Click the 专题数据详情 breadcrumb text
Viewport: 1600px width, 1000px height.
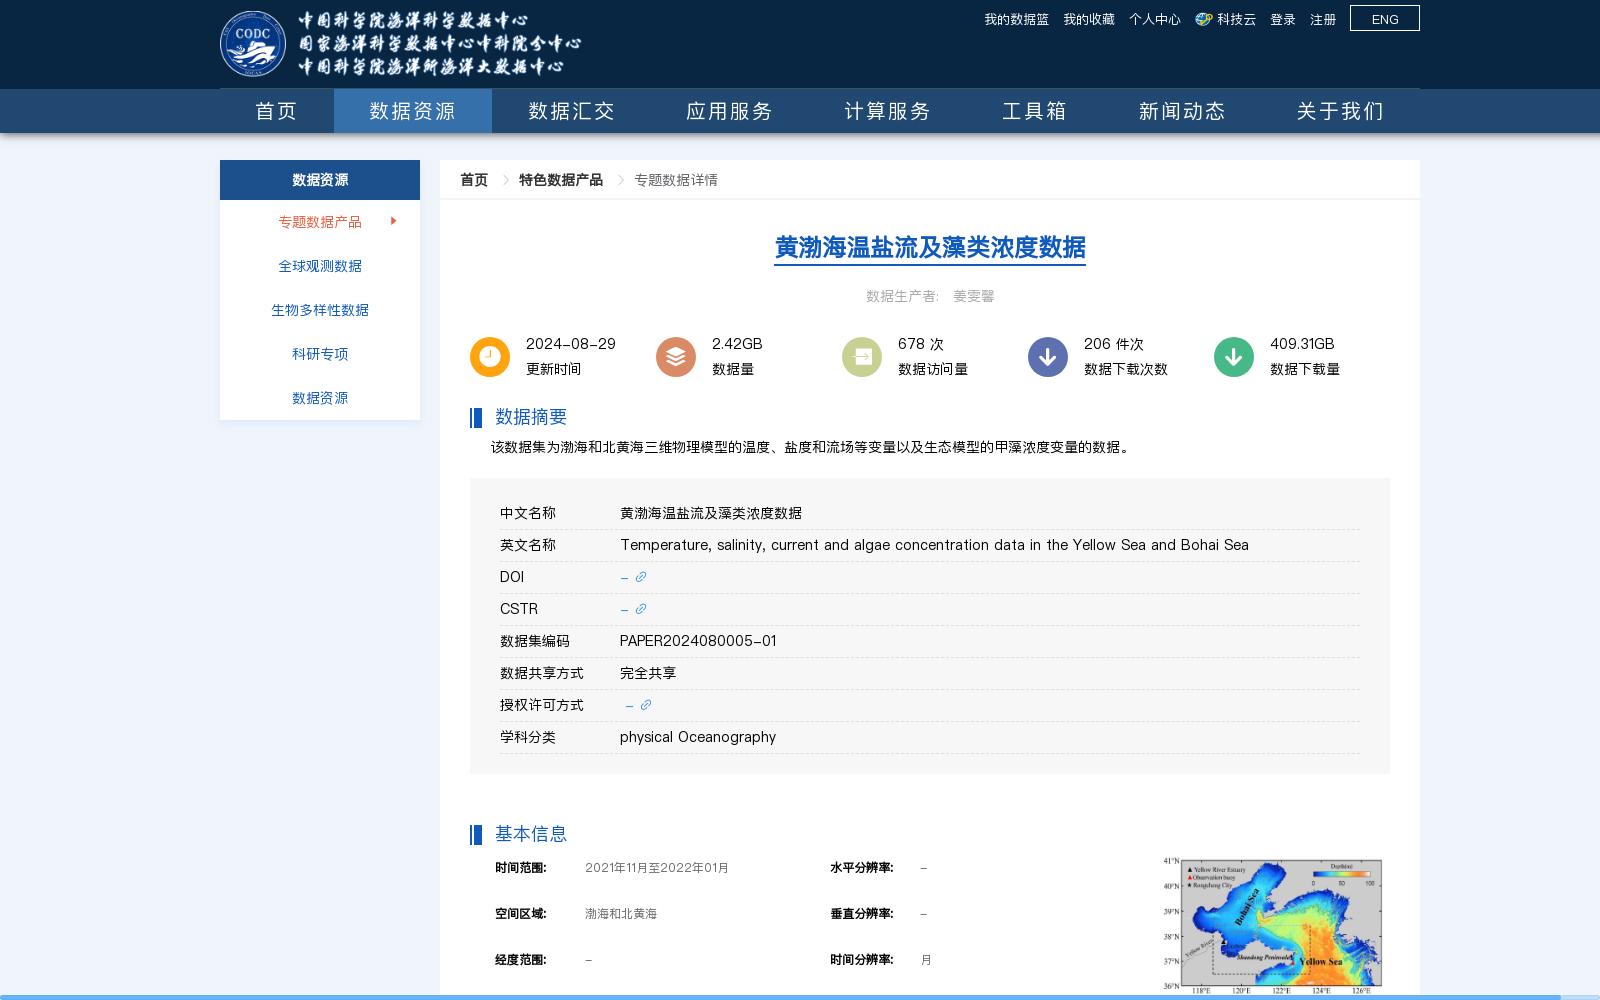coord(676,180)
